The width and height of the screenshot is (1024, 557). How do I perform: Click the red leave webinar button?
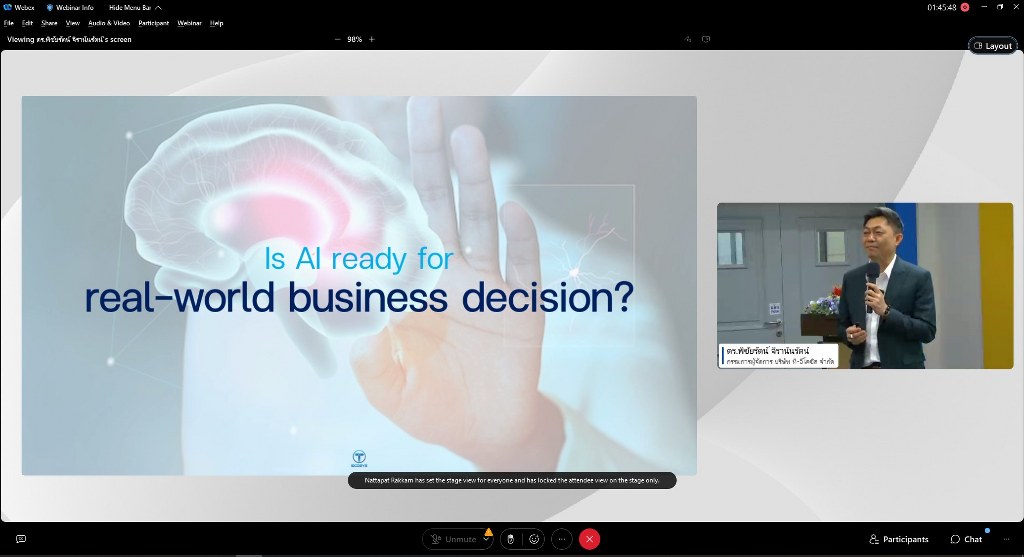[590, 539]
